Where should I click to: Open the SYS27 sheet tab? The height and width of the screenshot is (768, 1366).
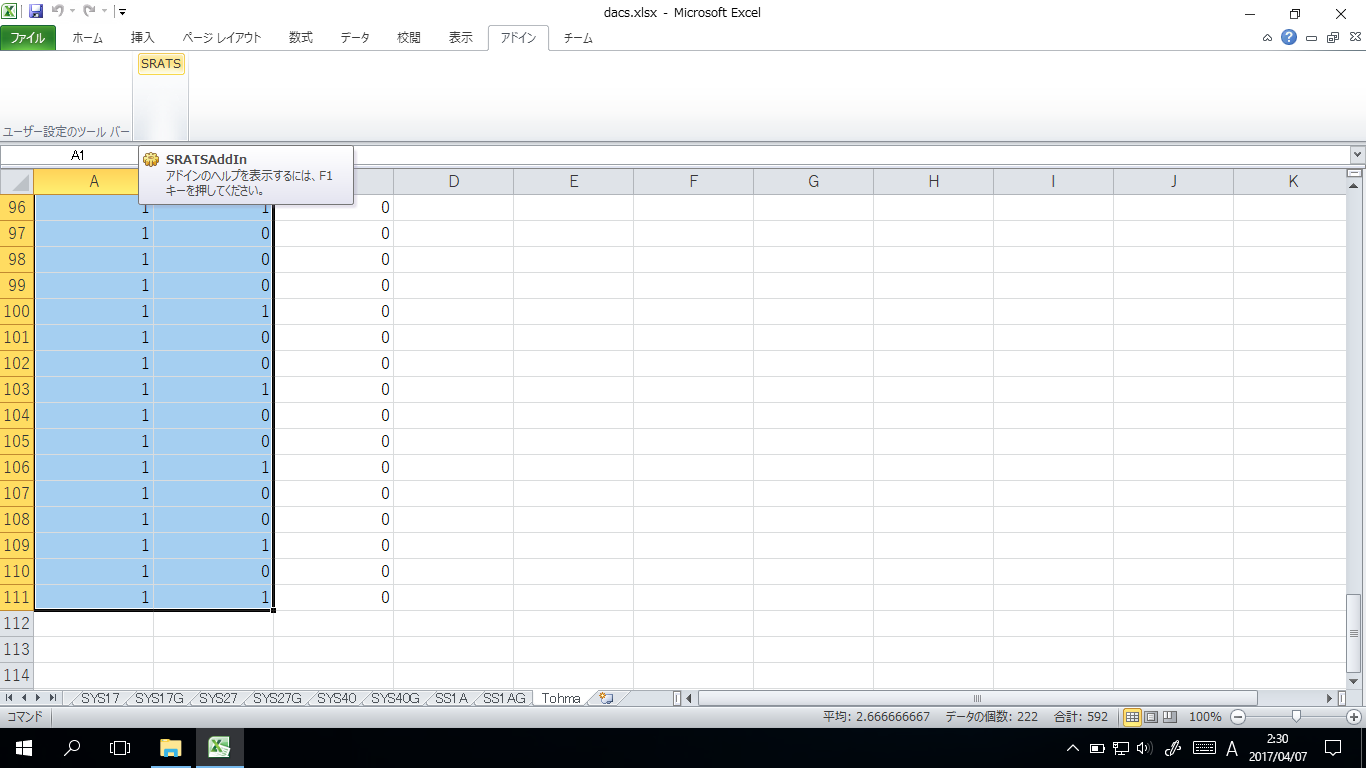point(218,698)
